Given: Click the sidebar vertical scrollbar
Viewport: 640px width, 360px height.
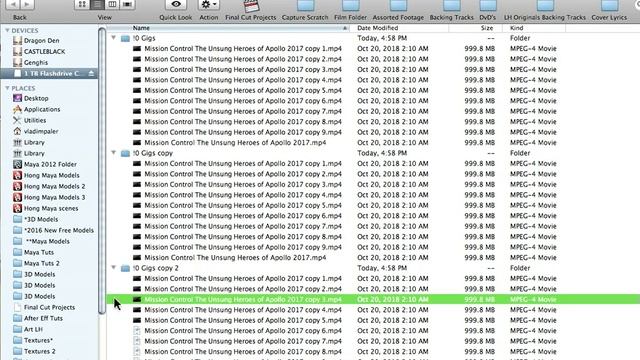Looking at the screenshot, I should point(101,171).
